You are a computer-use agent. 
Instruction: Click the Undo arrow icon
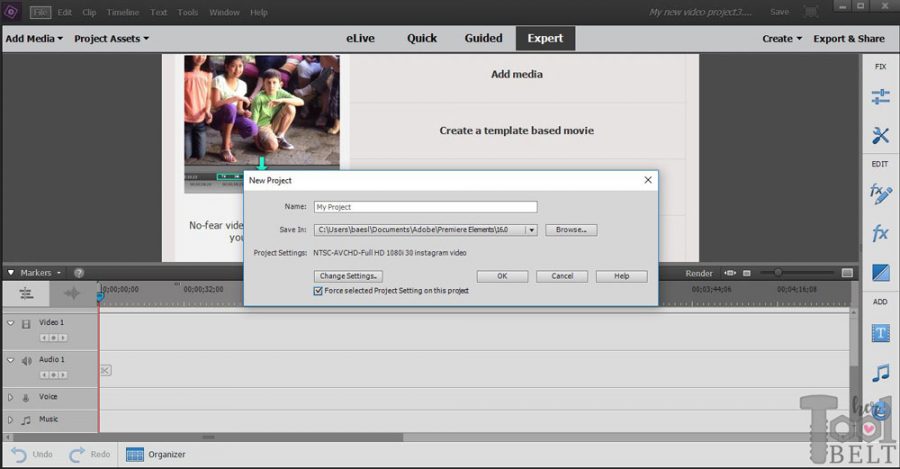click(x=19, y=455)
